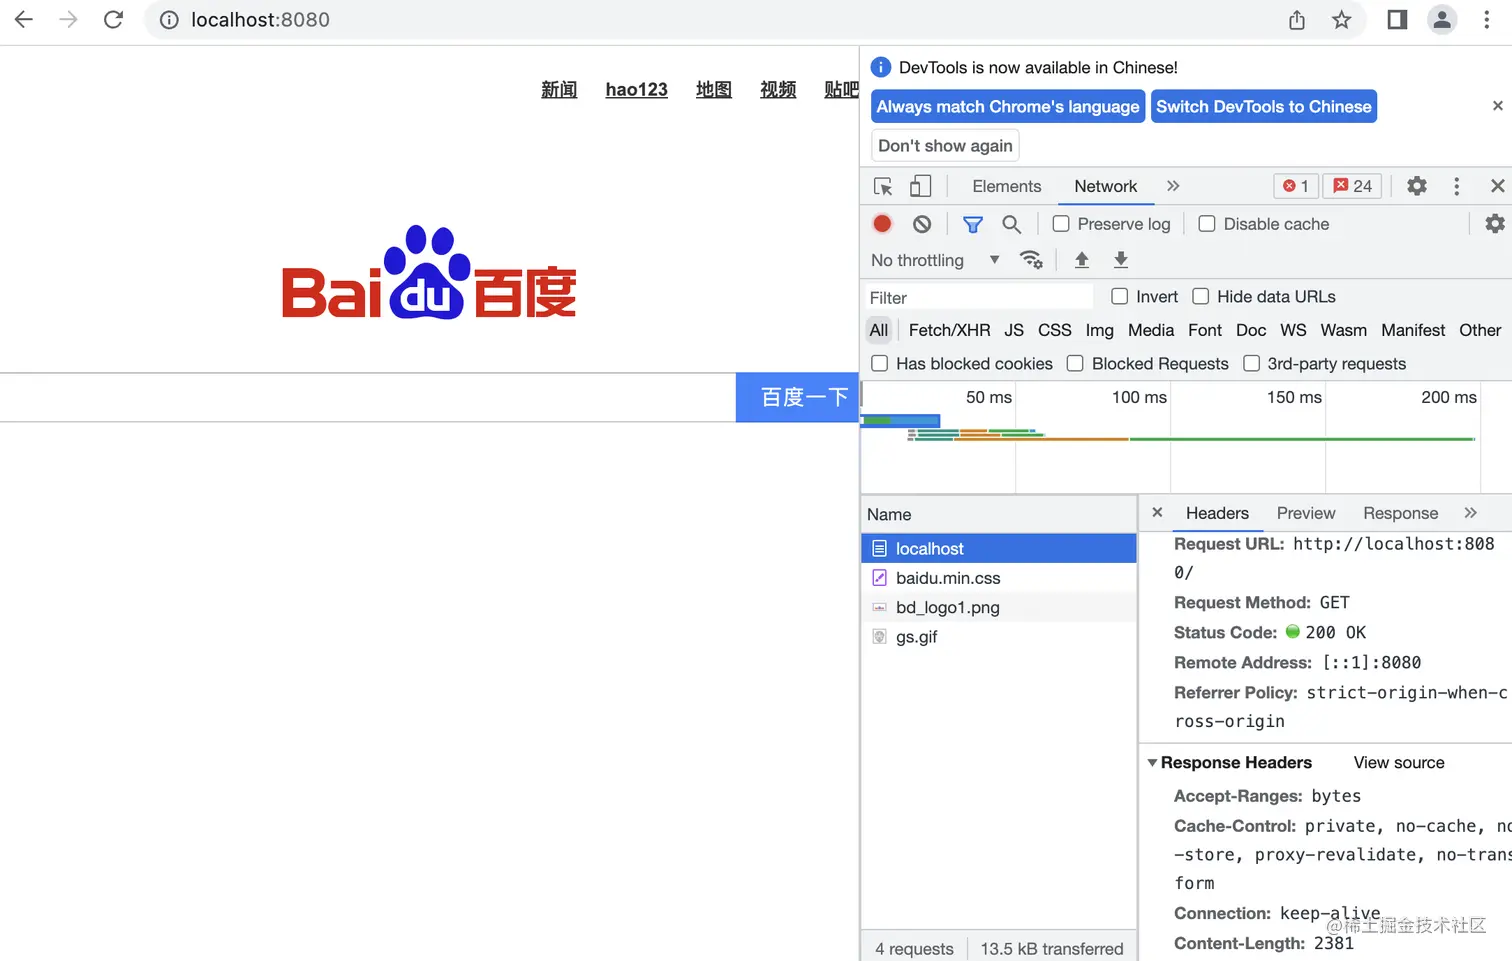Open the No throttling dropdown
The image size is (1512, 961).
point(935,260)
